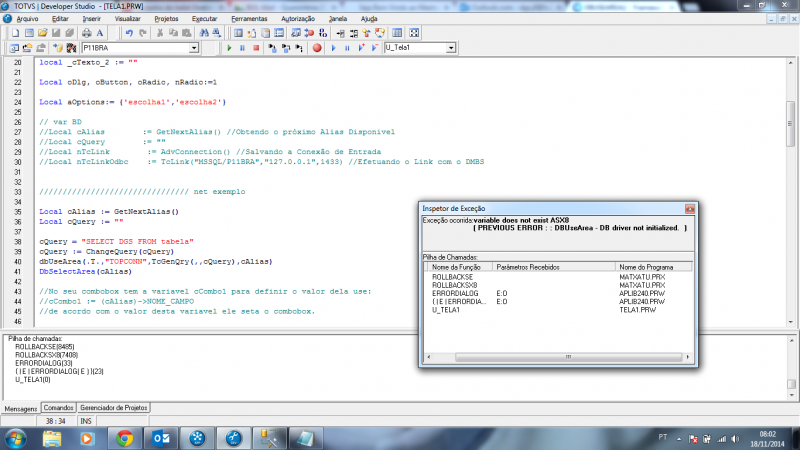800x450 pixels.
Task: Click the Nome do Programa column header
Action: tap(654, 267)
